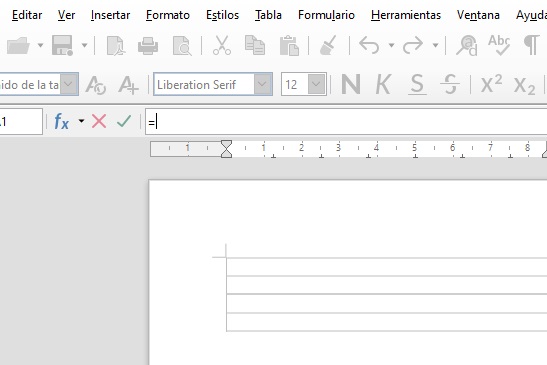
Task: Open Find and Replace icon
Action: tap(467, 45)
